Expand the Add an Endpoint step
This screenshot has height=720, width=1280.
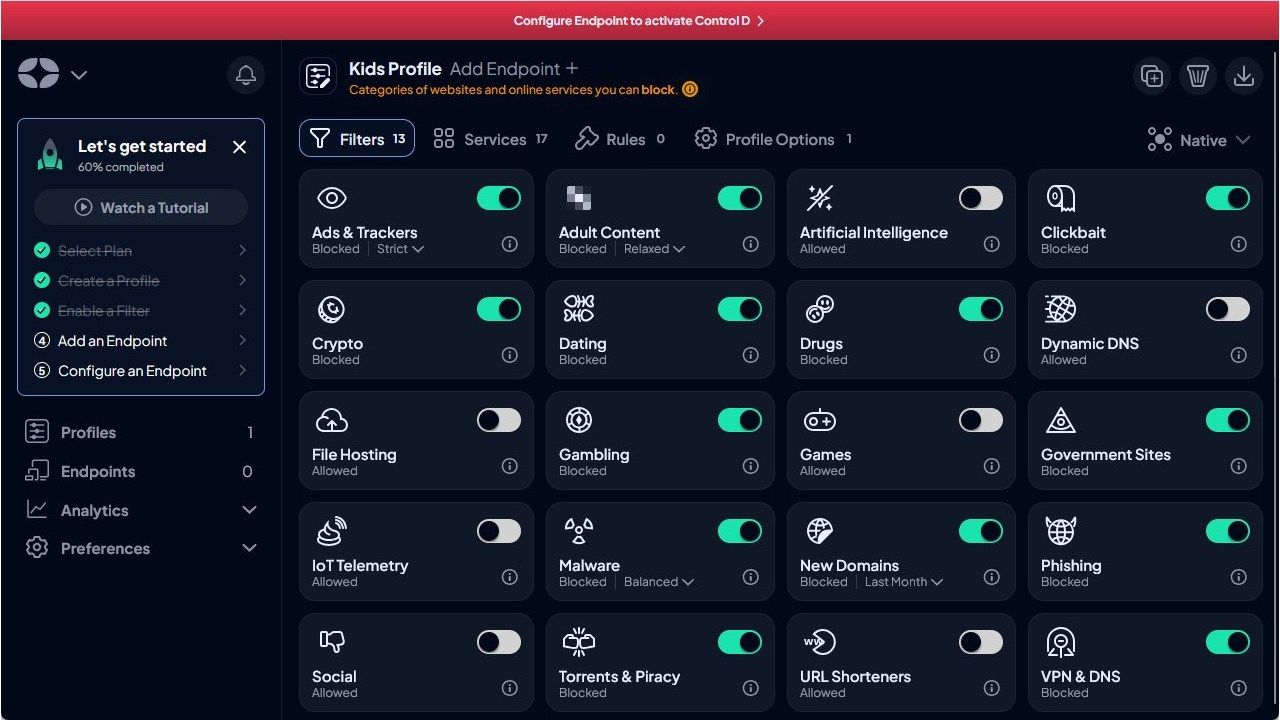[141, 341]
